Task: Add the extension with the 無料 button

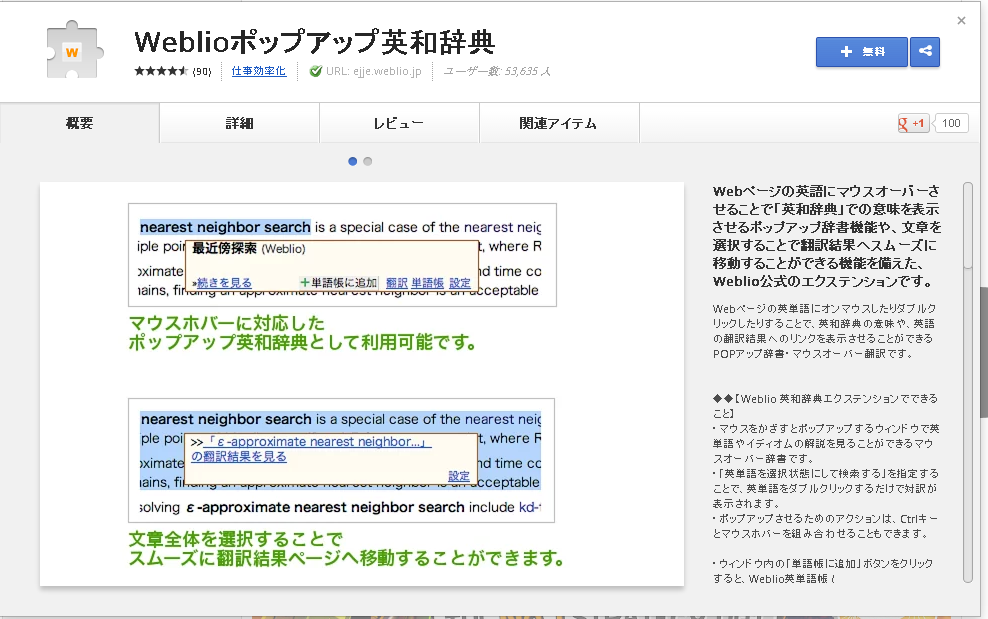Action: 861,52
